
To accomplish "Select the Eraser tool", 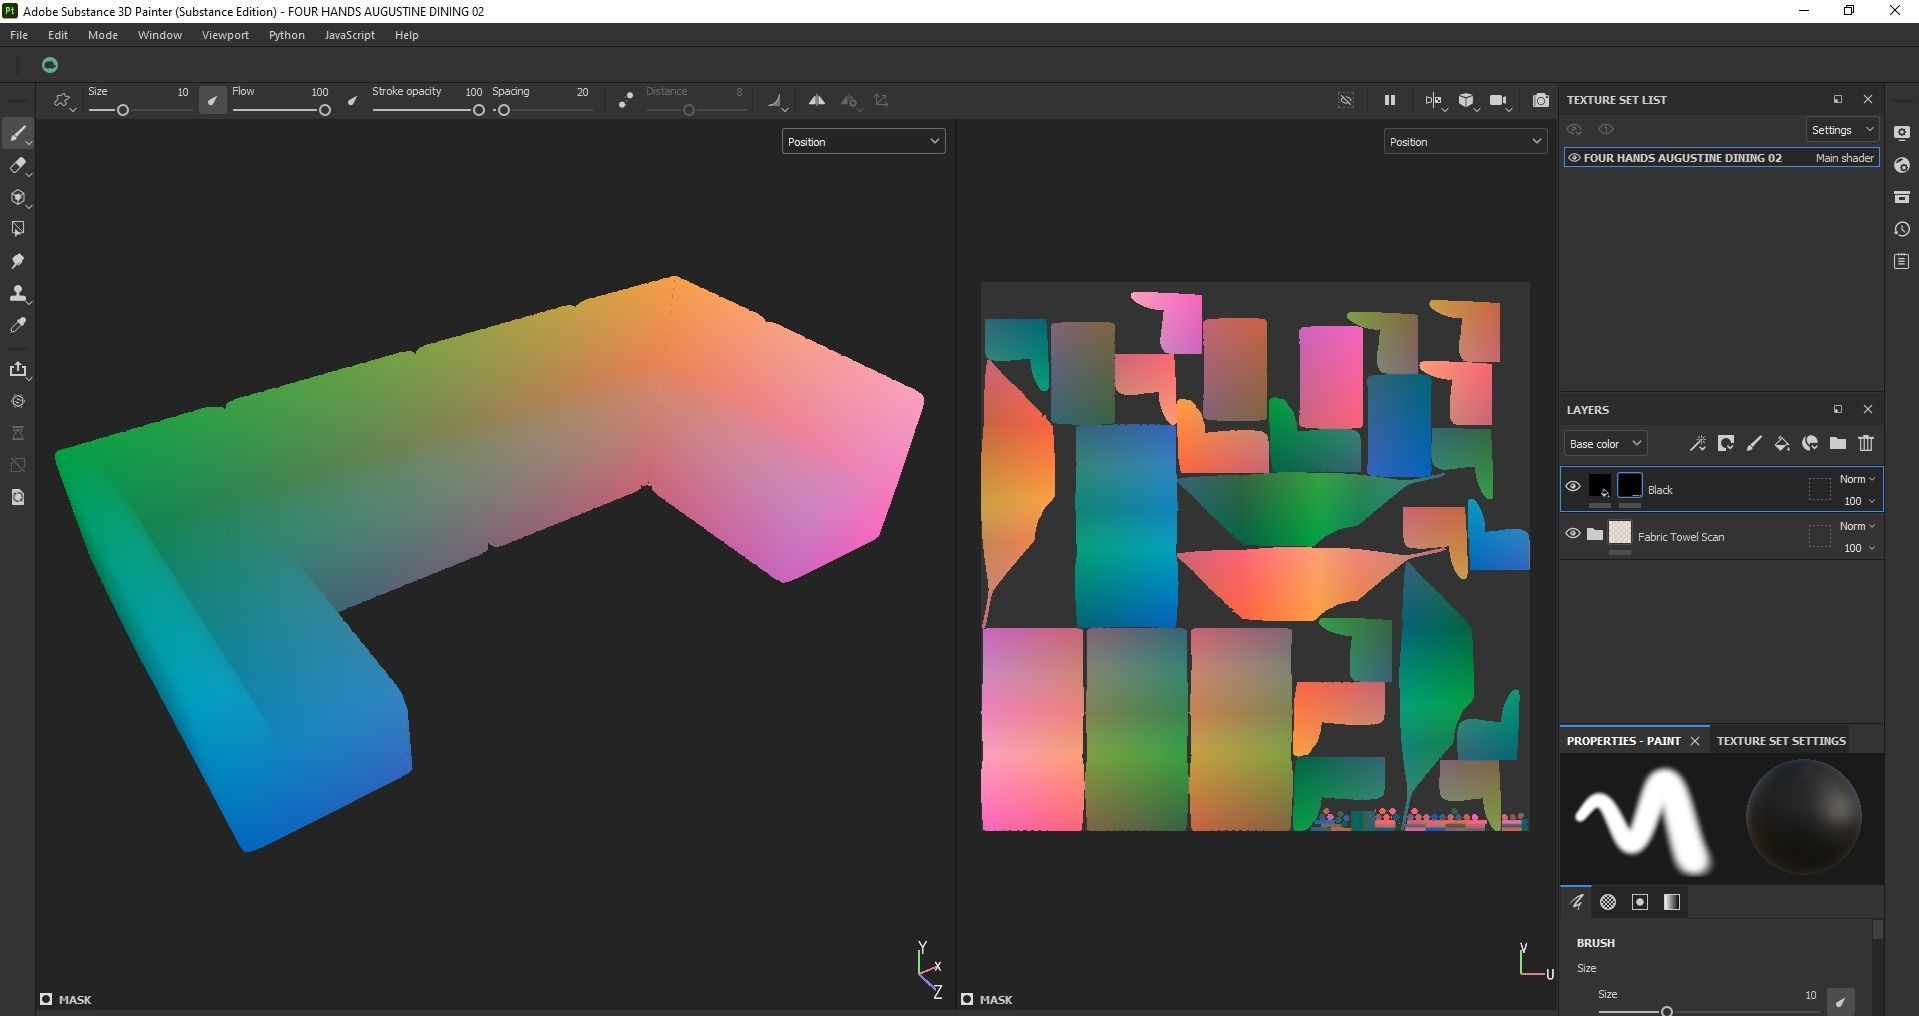I will (17, 166).
